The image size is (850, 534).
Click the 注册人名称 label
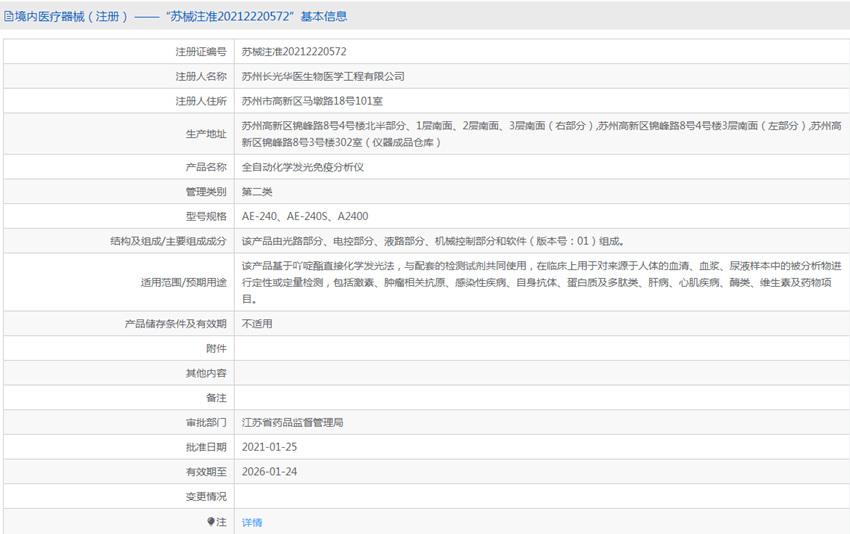click(201, 76)
